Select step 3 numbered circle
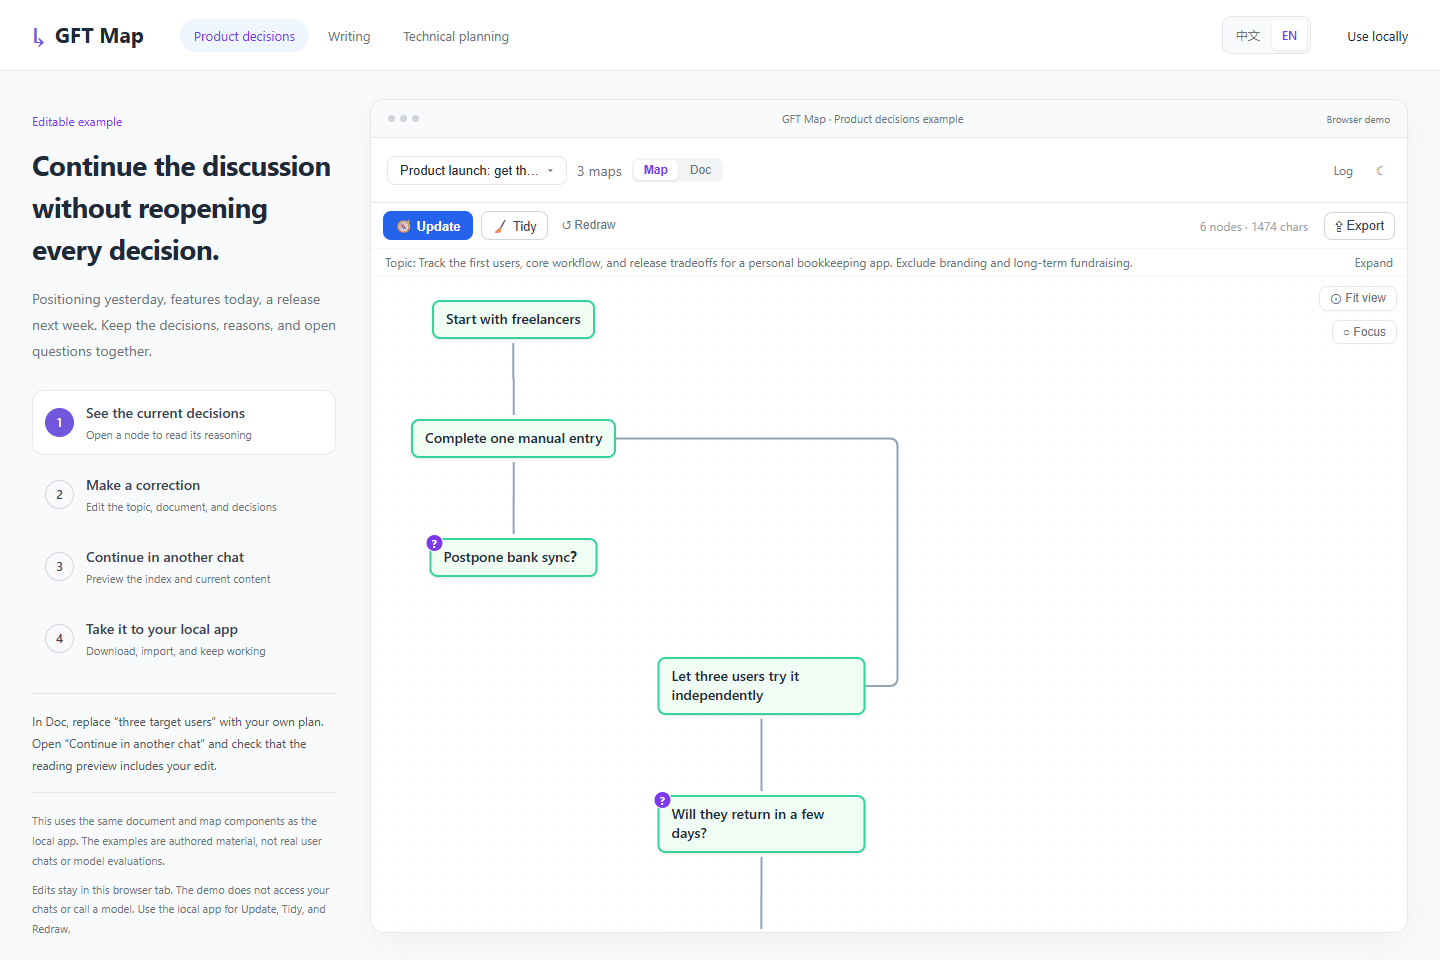This screenshot has width=1440, height=960. click(60, 567)
